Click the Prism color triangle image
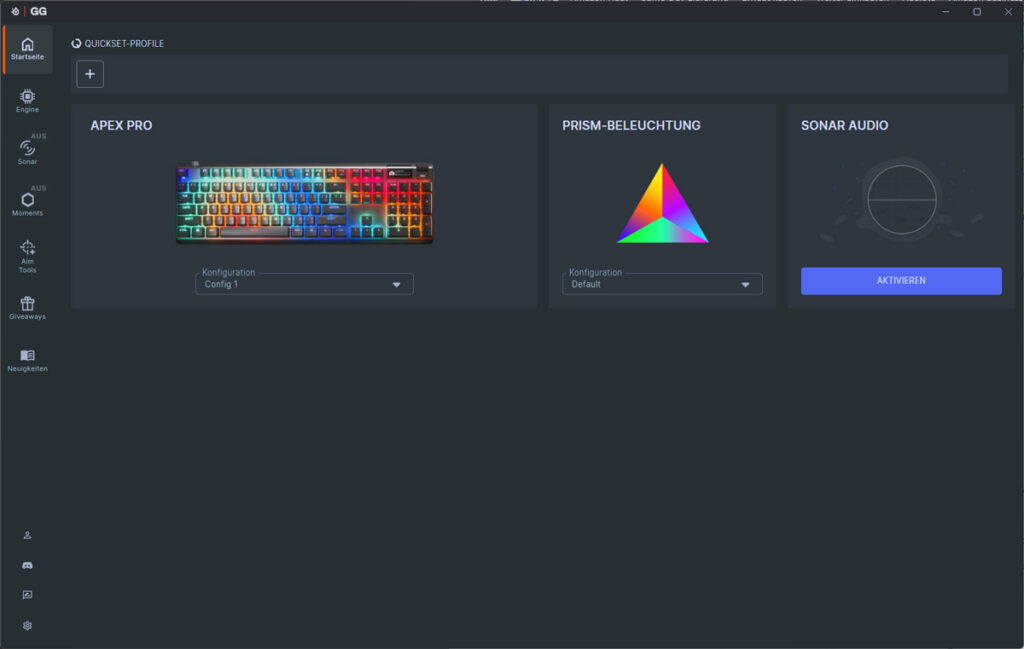Image resolution: width=1024 pixels, height=649 pixels. (x=662, y=203)
